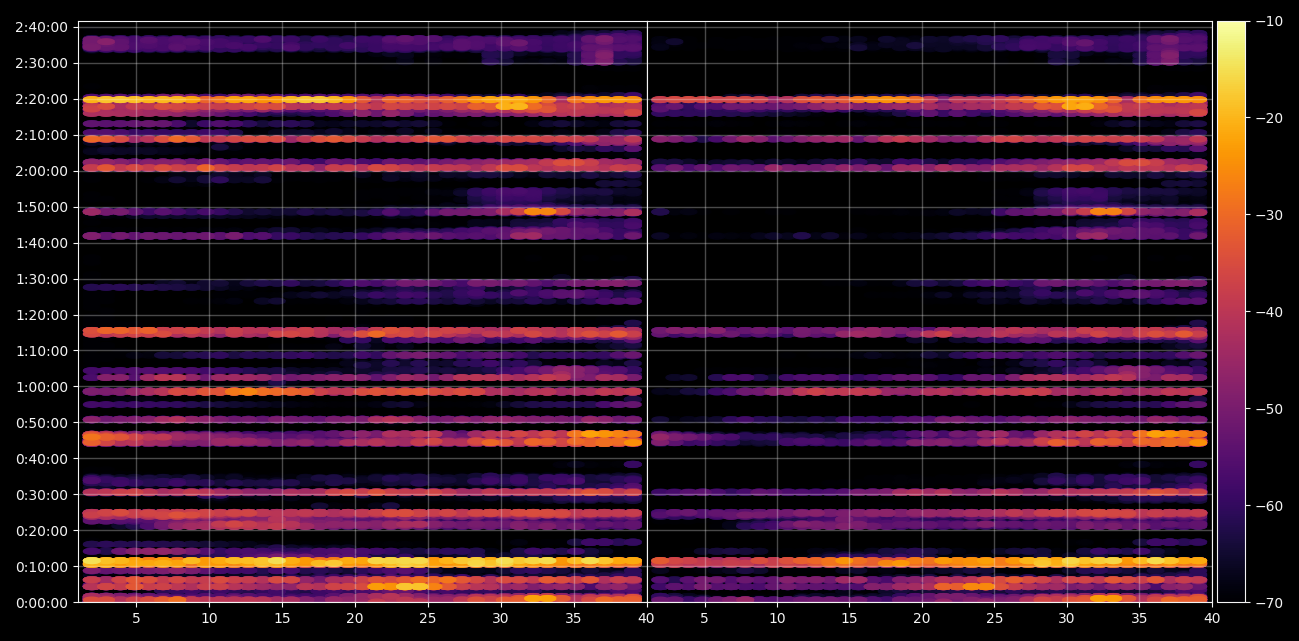The image size is (1299, 641).
Task: Click the 1:40:00 y-axis tick label
Action: point(42,242)
